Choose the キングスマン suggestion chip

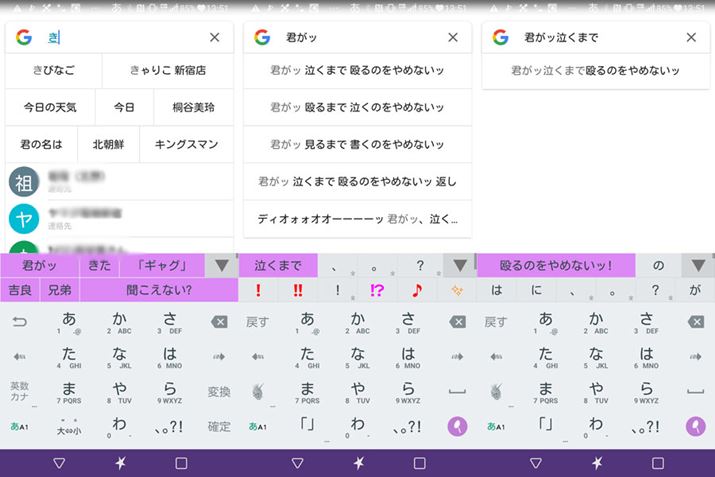(x=186, y=144)
